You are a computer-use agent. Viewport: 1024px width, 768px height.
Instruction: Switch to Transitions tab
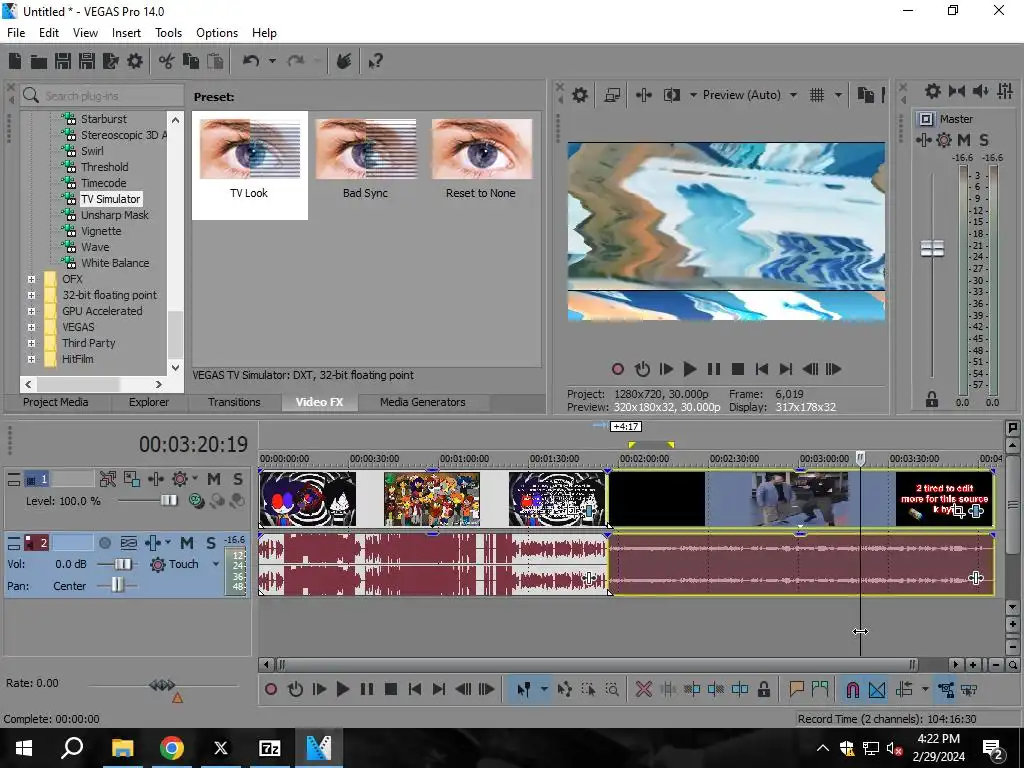[x=234, y=402]
